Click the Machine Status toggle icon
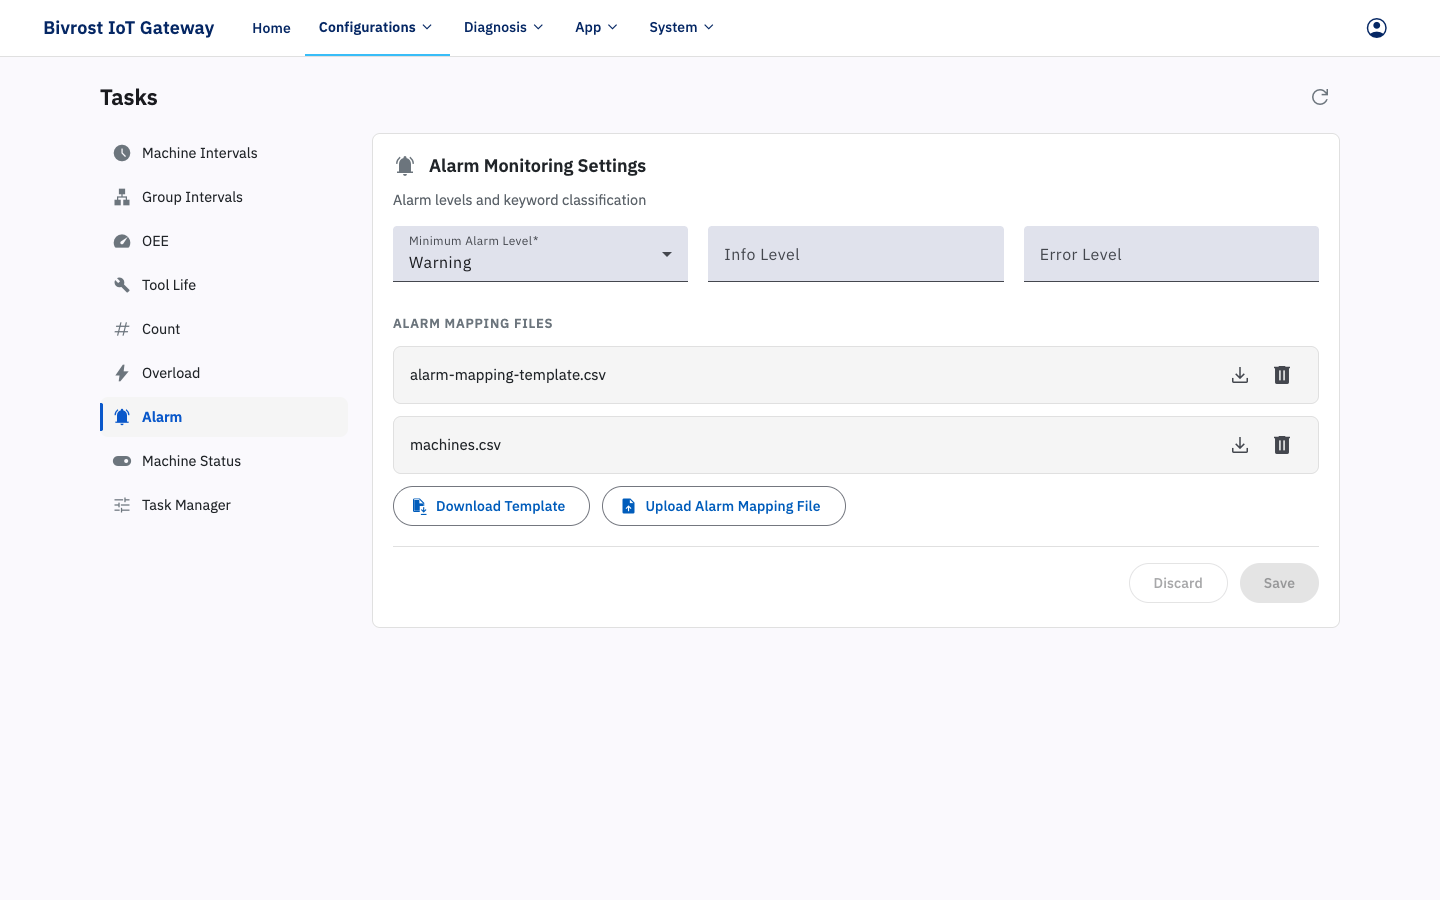This screenshot has height=900, width=1440. click(x=122, y=461)
